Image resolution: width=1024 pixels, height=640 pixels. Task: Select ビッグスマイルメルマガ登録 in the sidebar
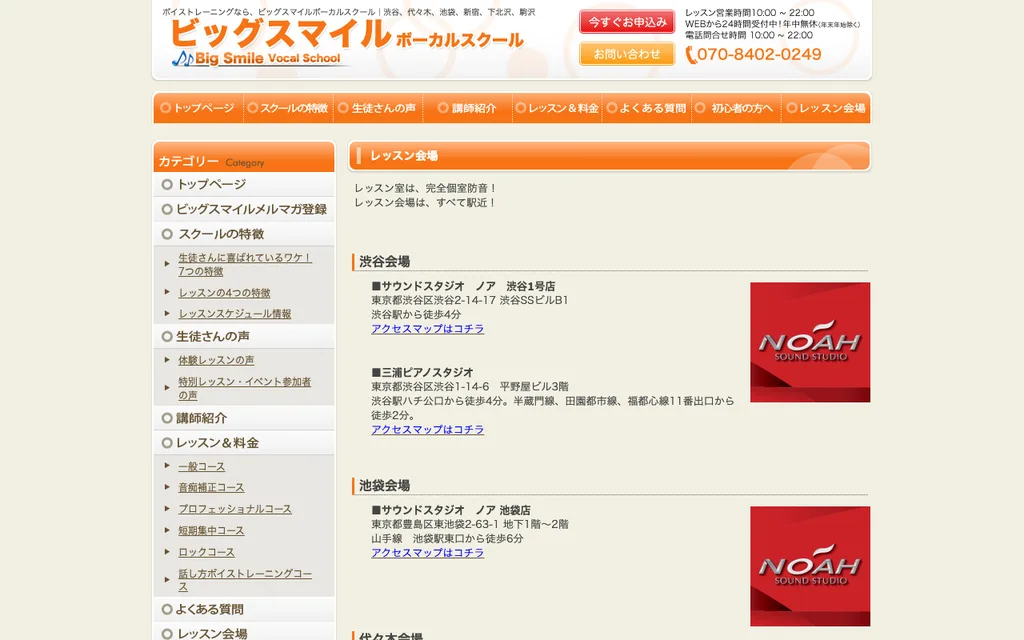(x=244, y=210)
